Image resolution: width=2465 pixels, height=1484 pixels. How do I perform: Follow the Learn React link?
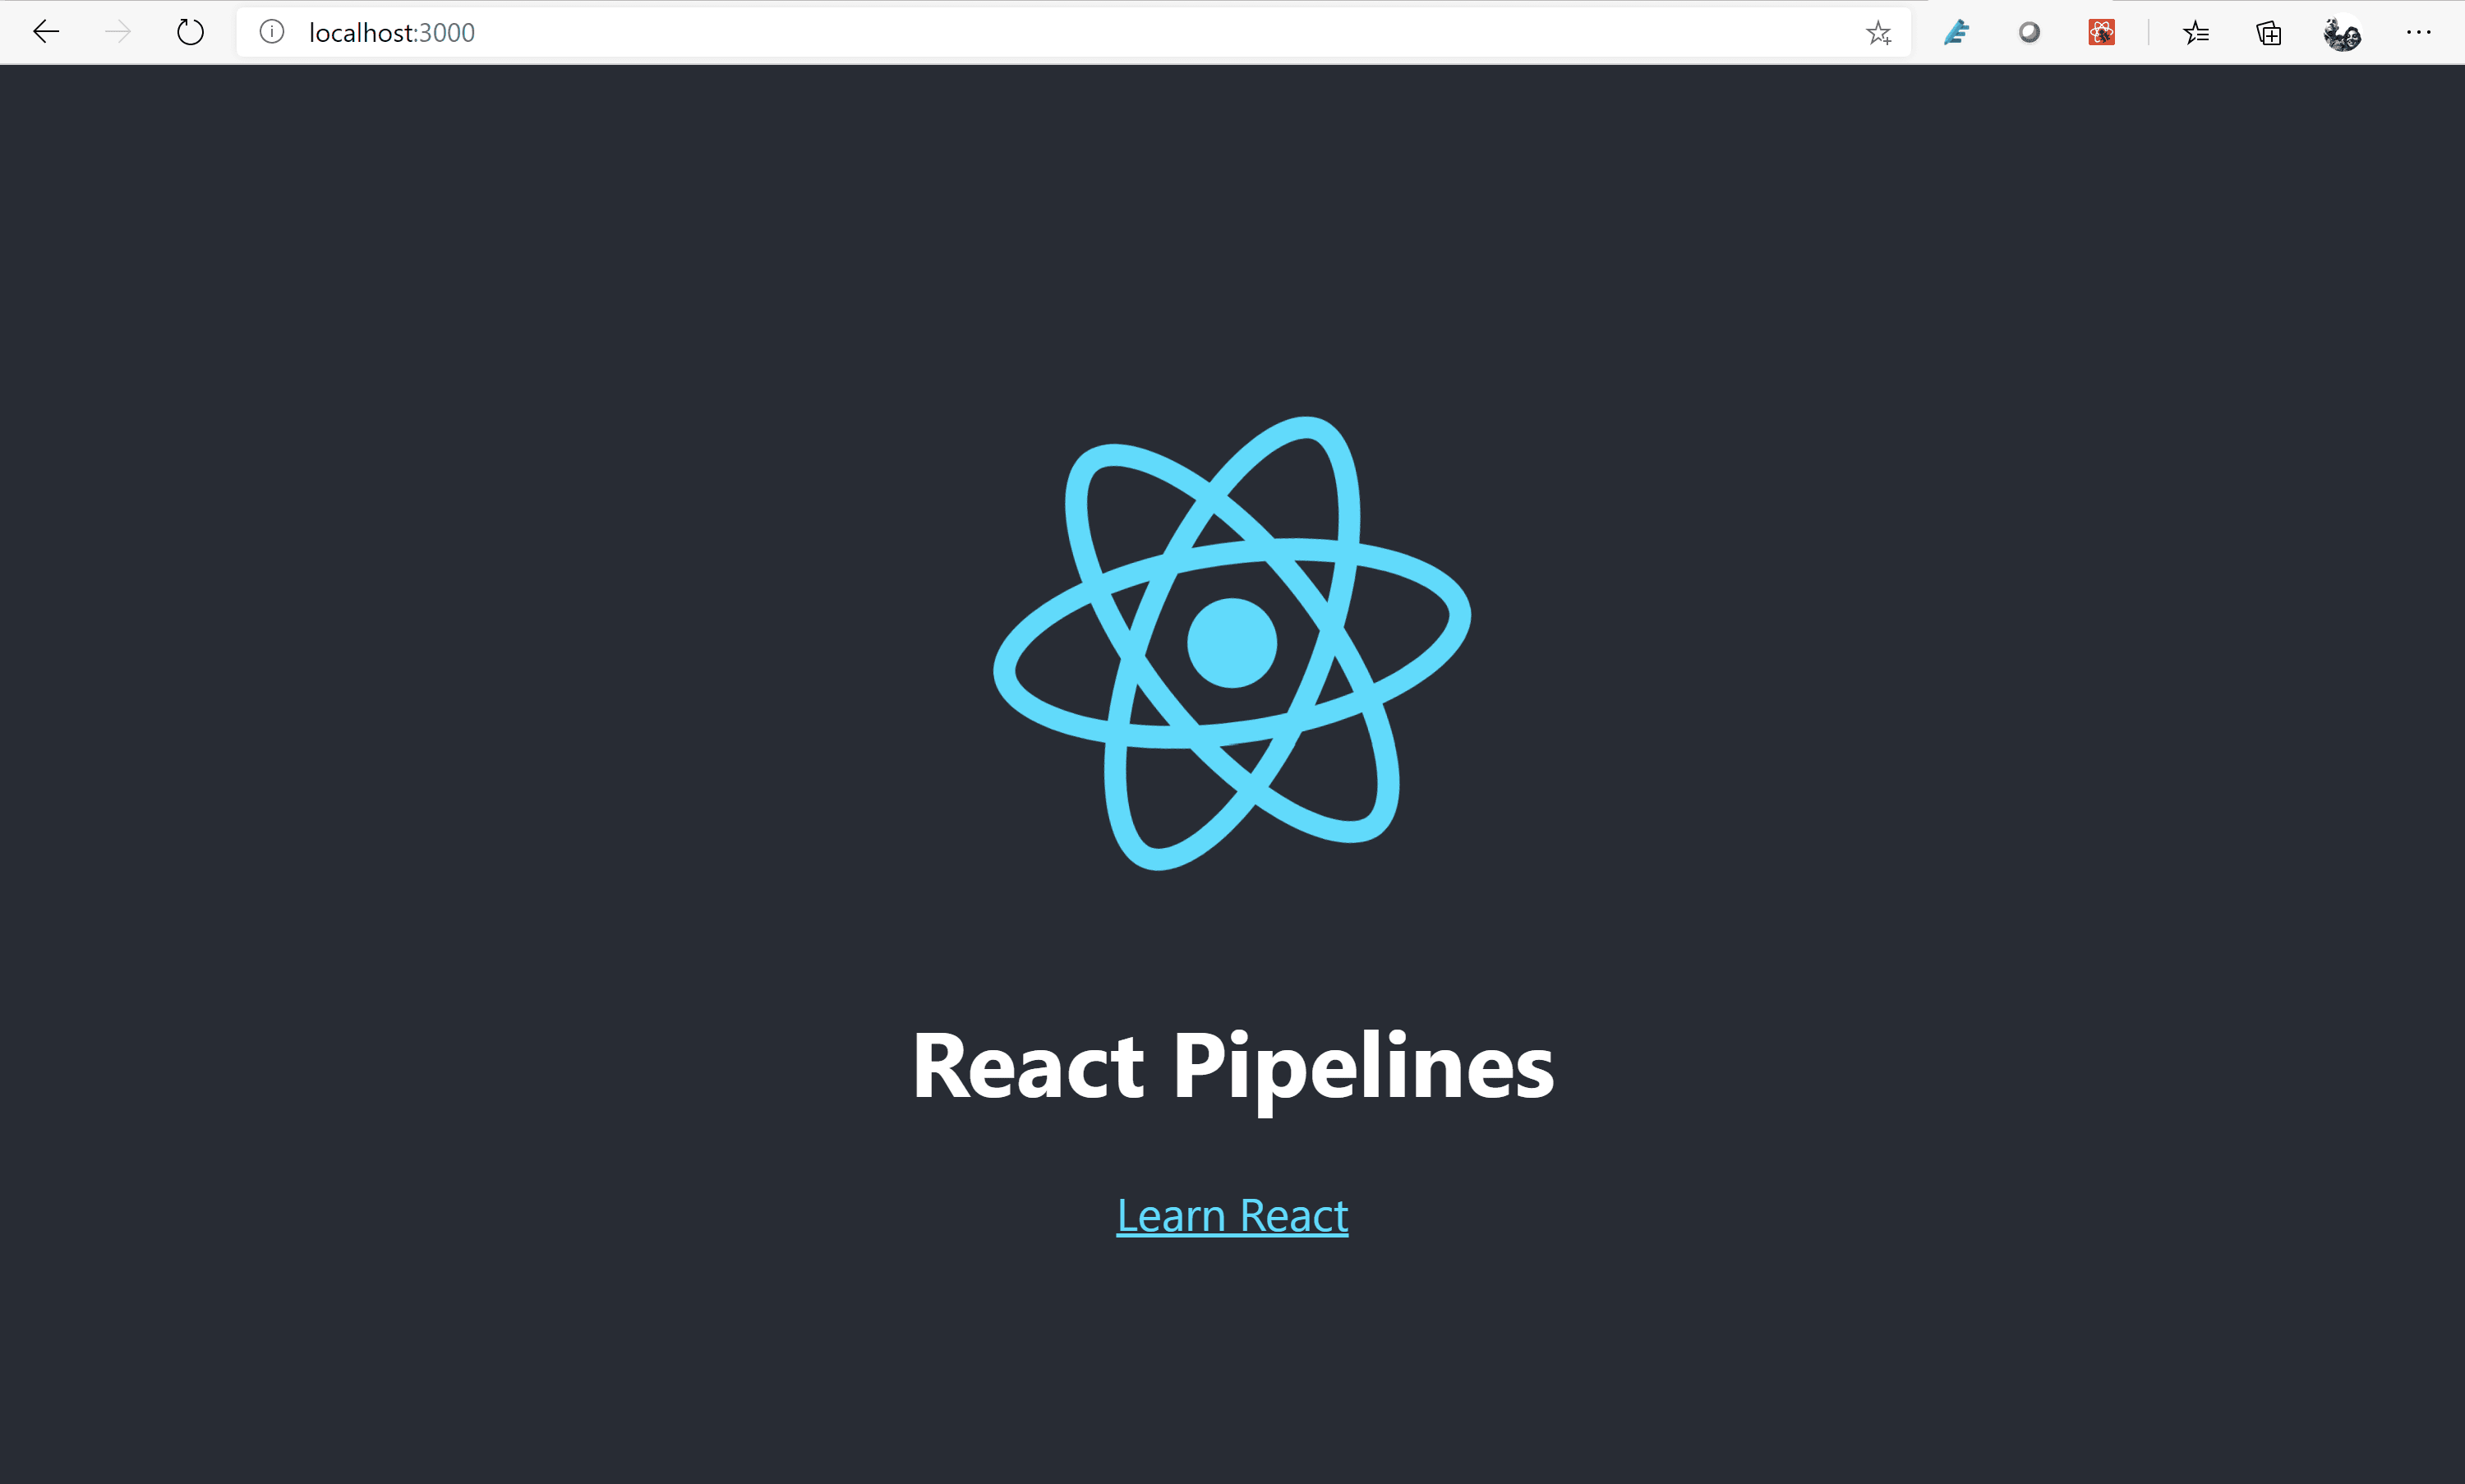[x=1232, y=1216]
